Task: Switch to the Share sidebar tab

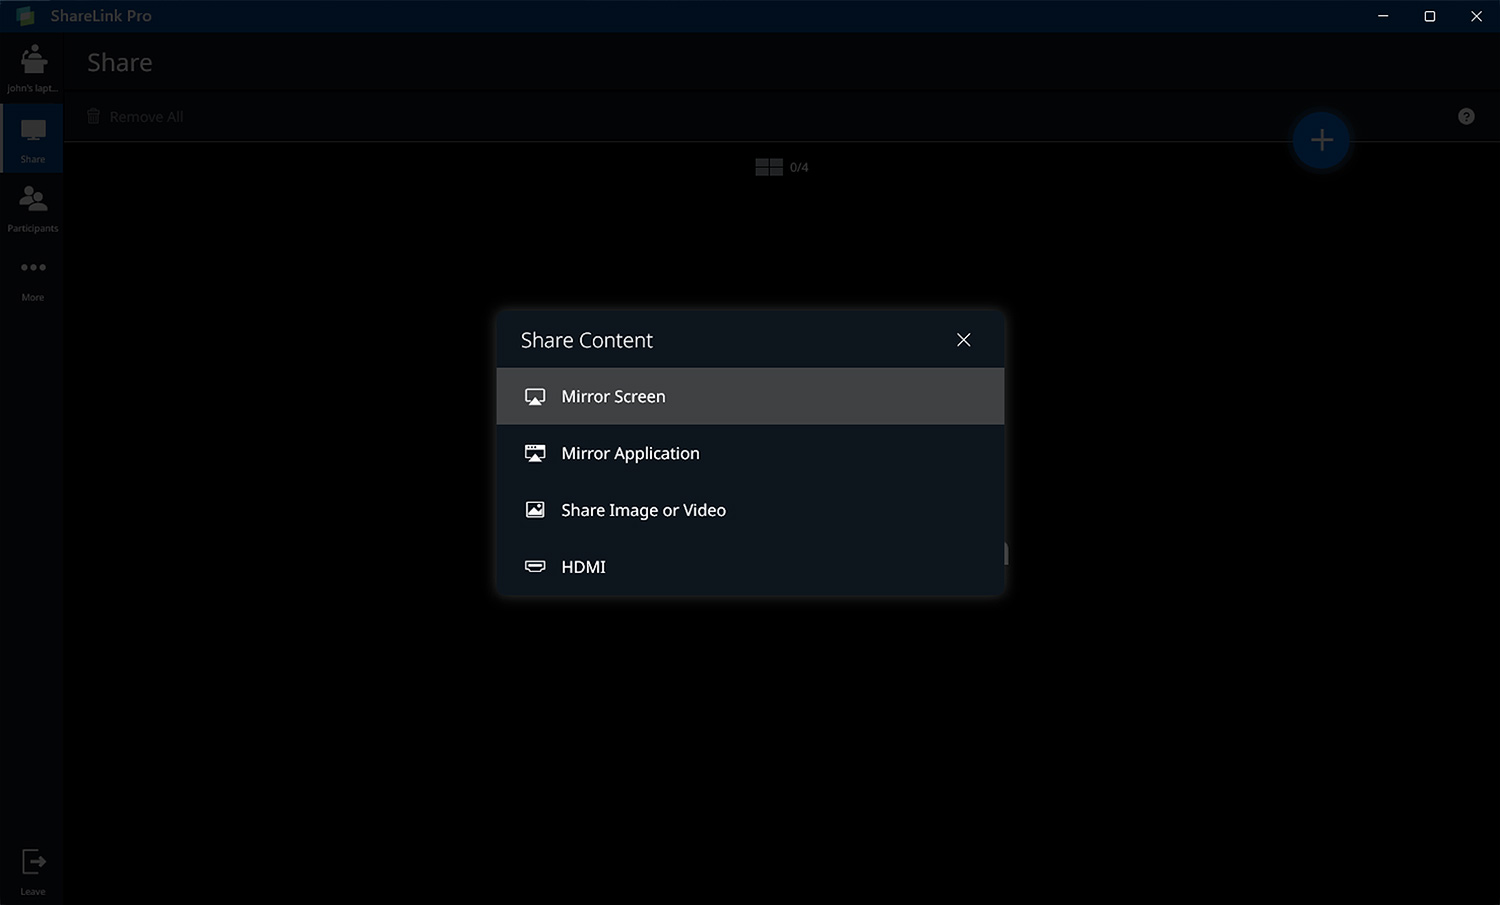Action: pyautogui.click(x=33, y=139)
